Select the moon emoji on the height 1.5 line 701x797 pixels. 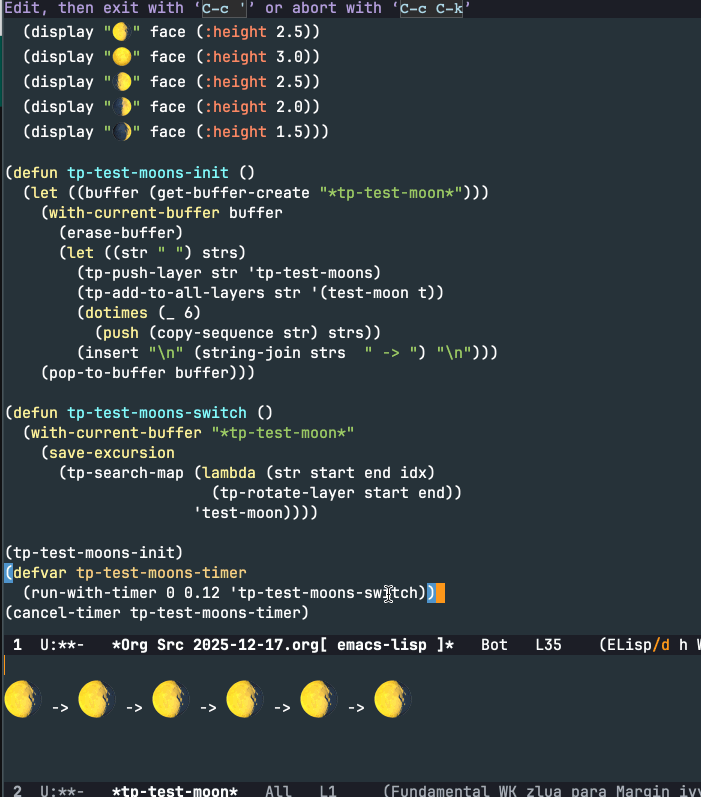pyautogui.click(x=121, y=132)
